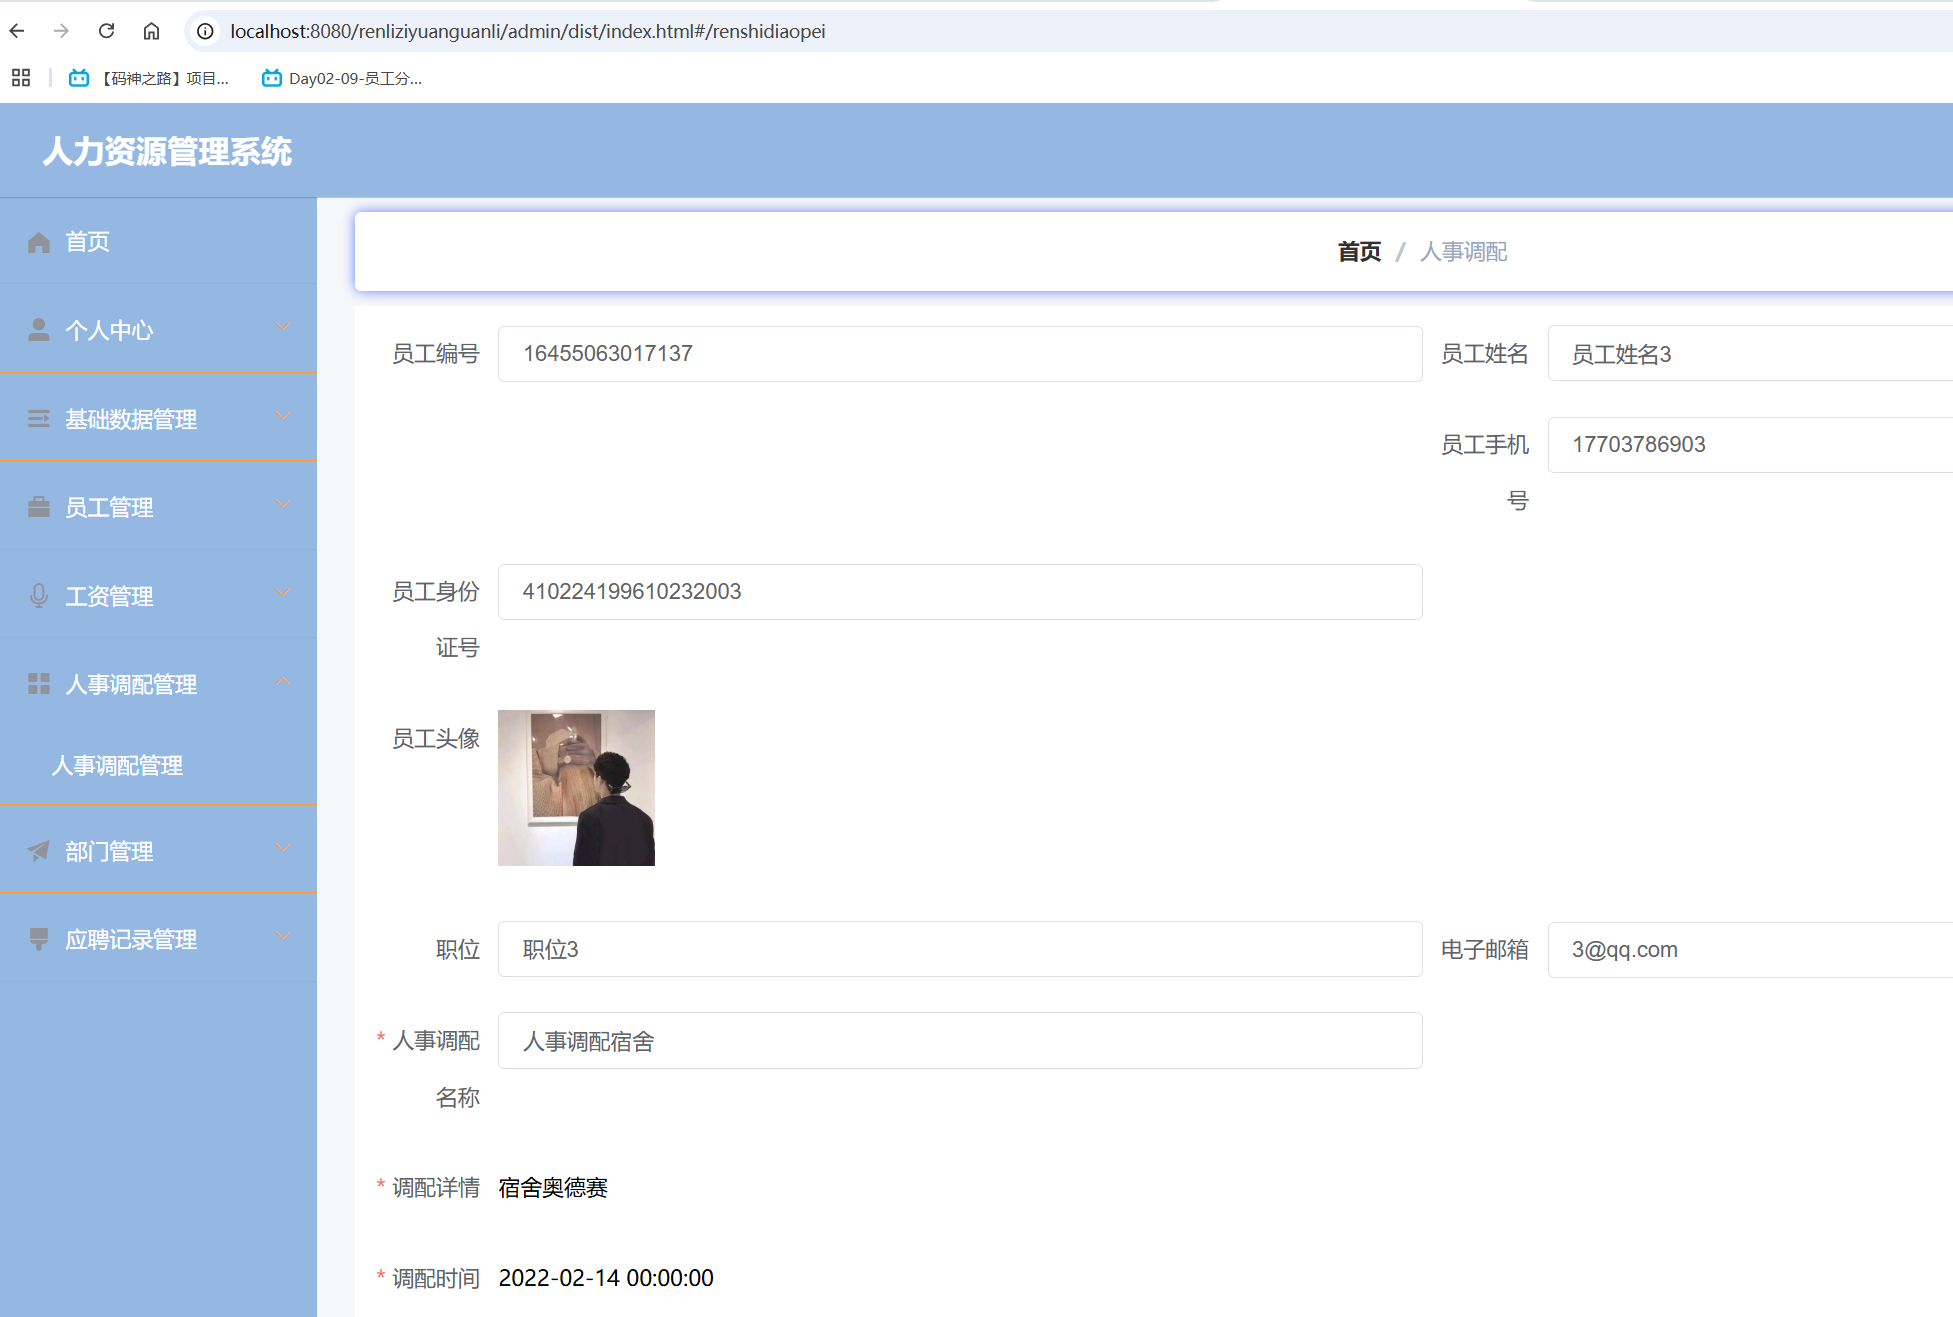Click the home icon beside 首页 in sidebar
The image size is (1953, 1317).
[x=39, y=241]
